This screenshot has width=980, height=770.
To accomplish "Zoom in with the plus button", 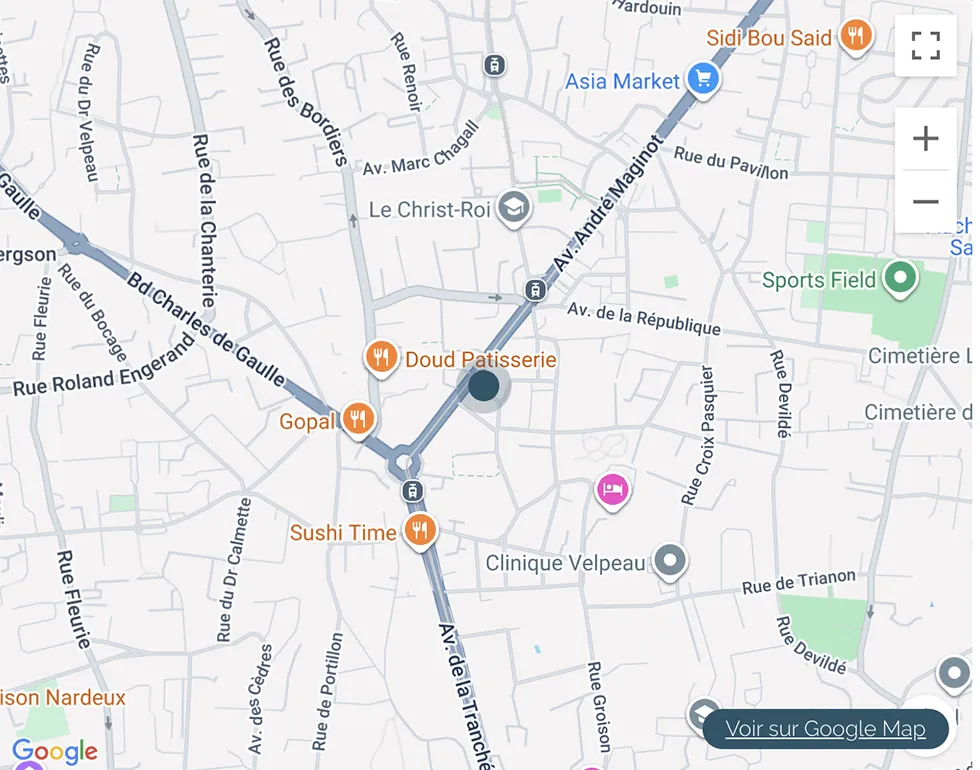I will point(926,138).
